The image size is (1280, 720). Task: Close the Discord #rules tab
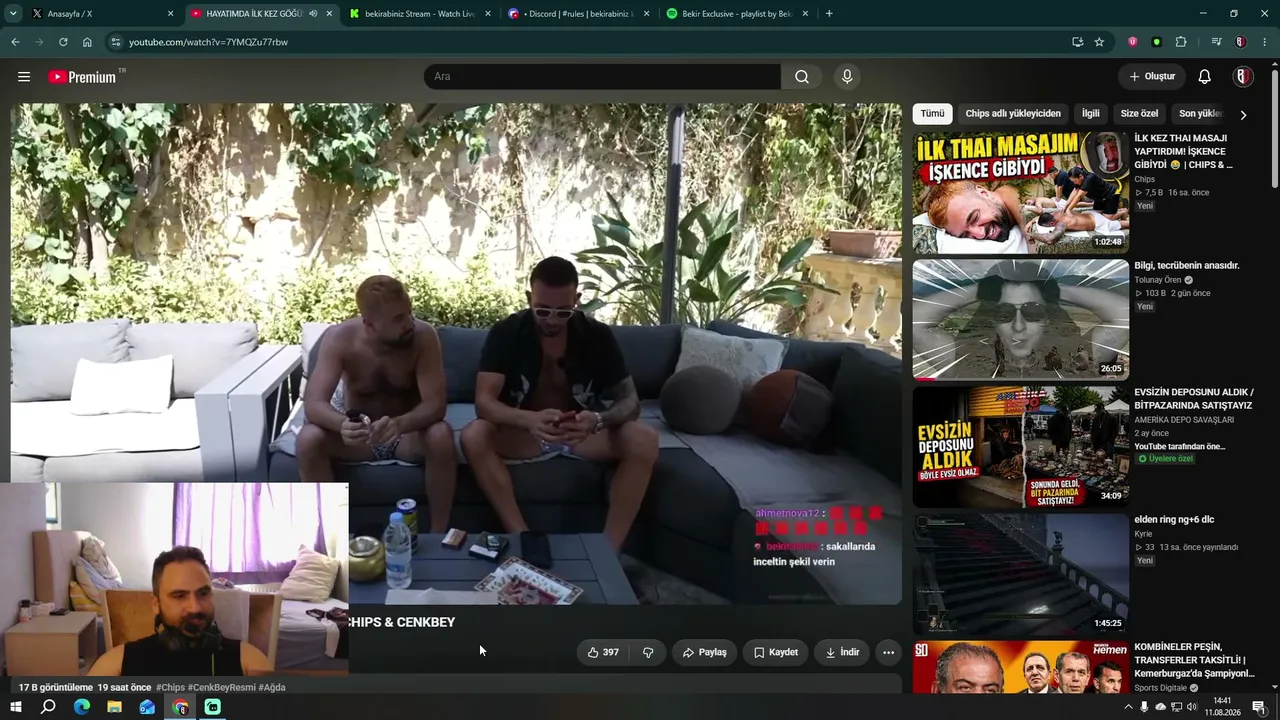[x=646, y=14]
